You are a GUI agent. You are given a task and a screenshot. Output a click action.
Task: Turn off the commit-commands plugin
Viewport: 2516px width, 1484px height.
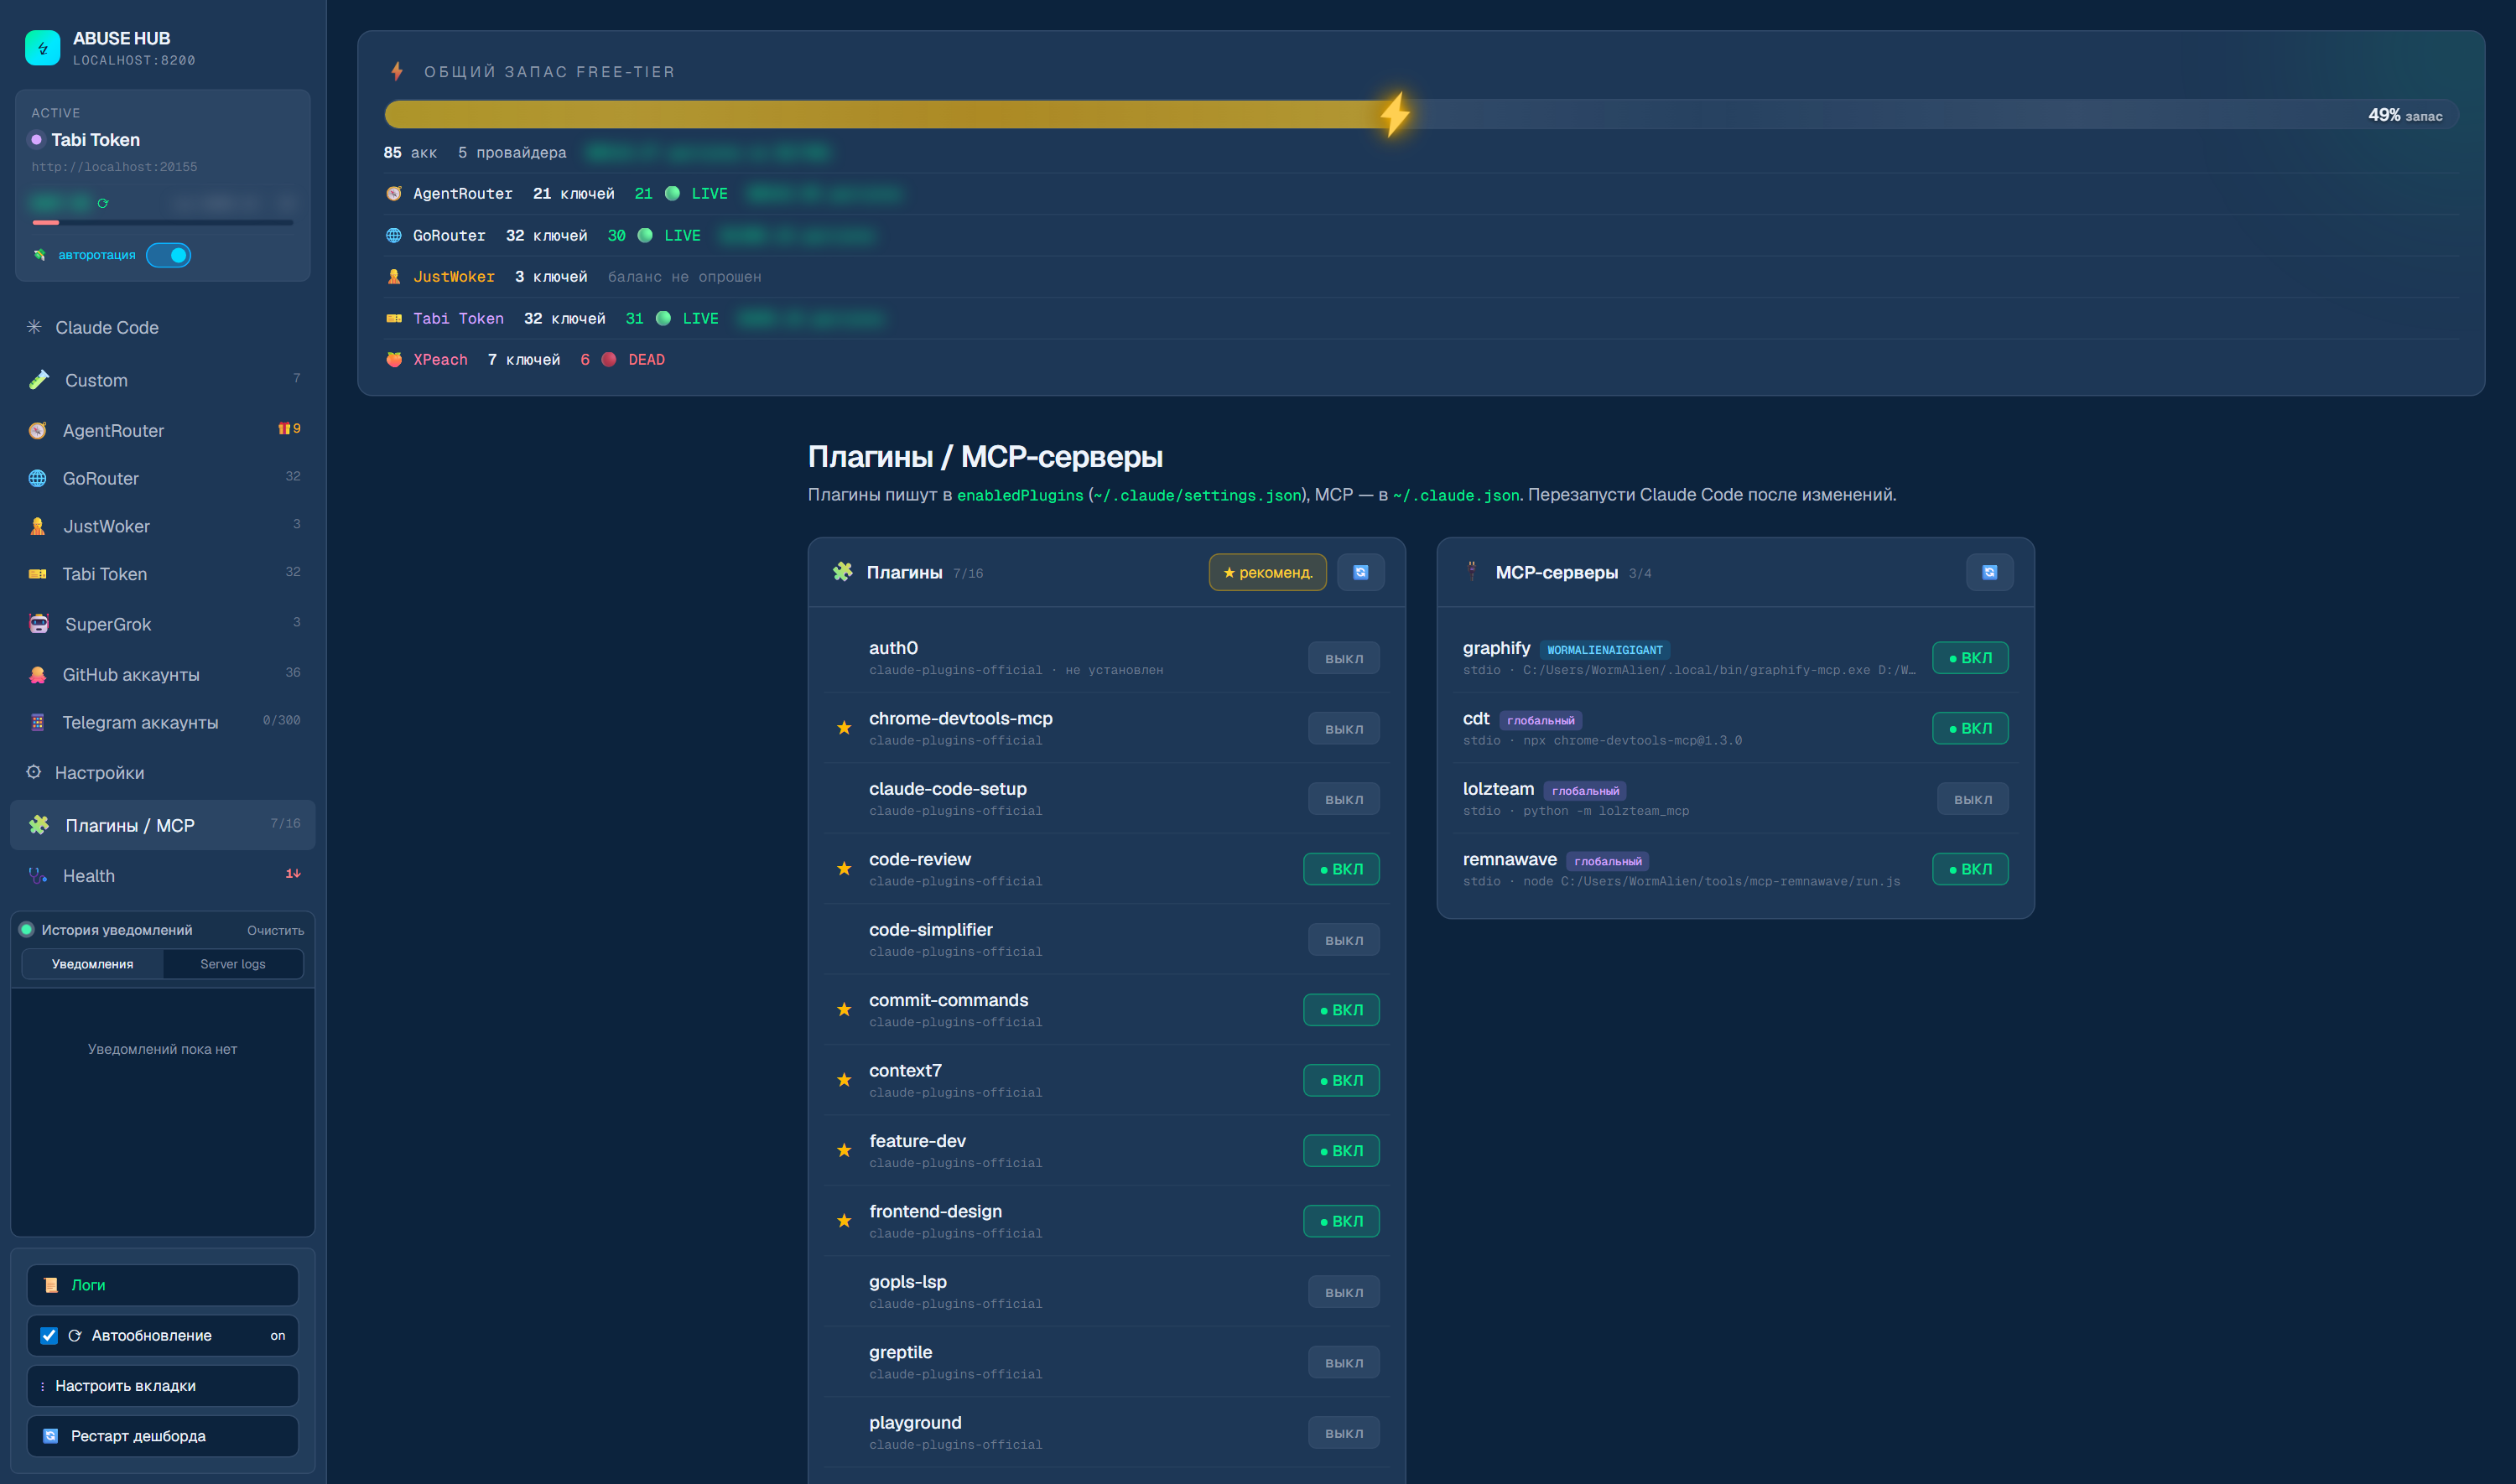point(1341,1010)
